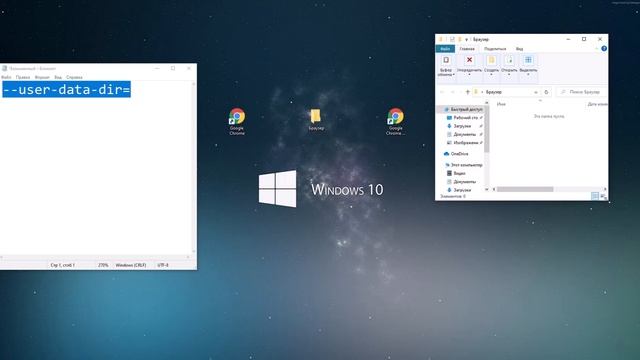The image size is (640, 360).
Task: Click the OneDrive cloud icon in navigation pane
Action: coord(447,154)
